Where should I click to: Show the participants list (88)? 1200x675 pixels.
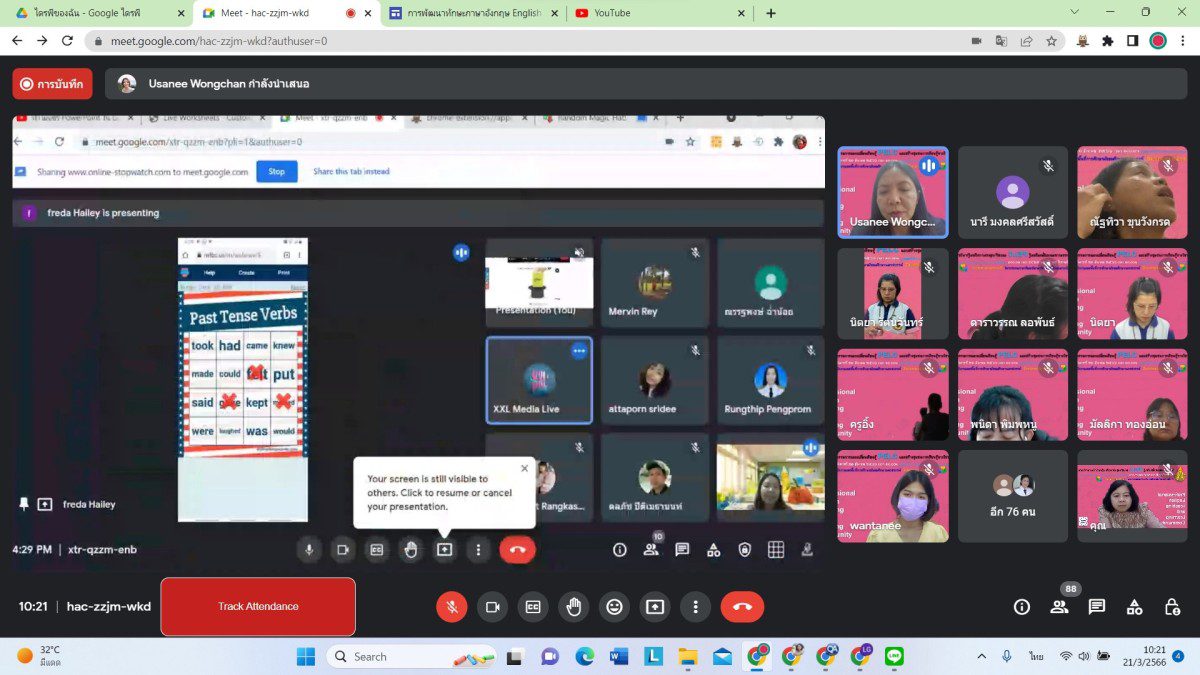click(x=1059, y=606)
